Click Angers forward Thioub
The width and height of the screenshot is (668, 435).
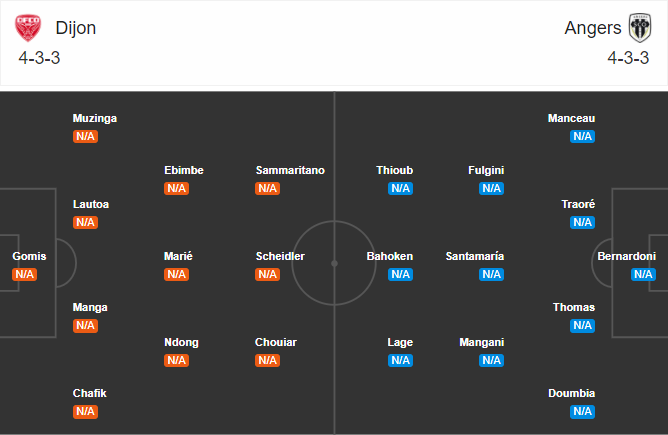pos(394,170)
